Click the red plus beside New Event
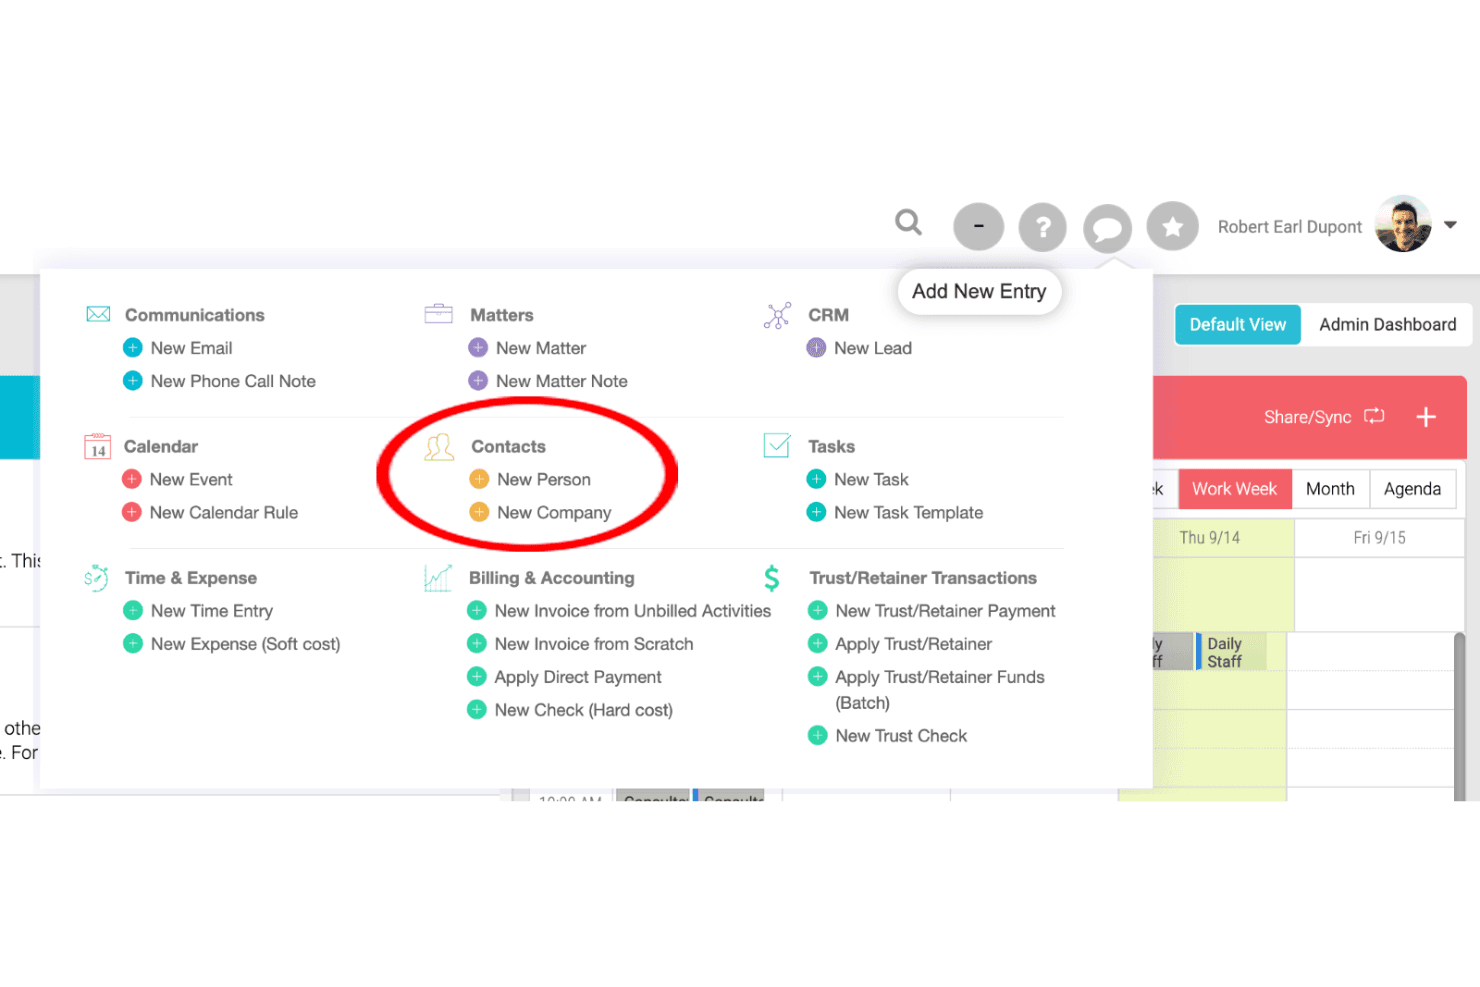The width and height of the screenshot is (1480, 987). tap(131, 479)
